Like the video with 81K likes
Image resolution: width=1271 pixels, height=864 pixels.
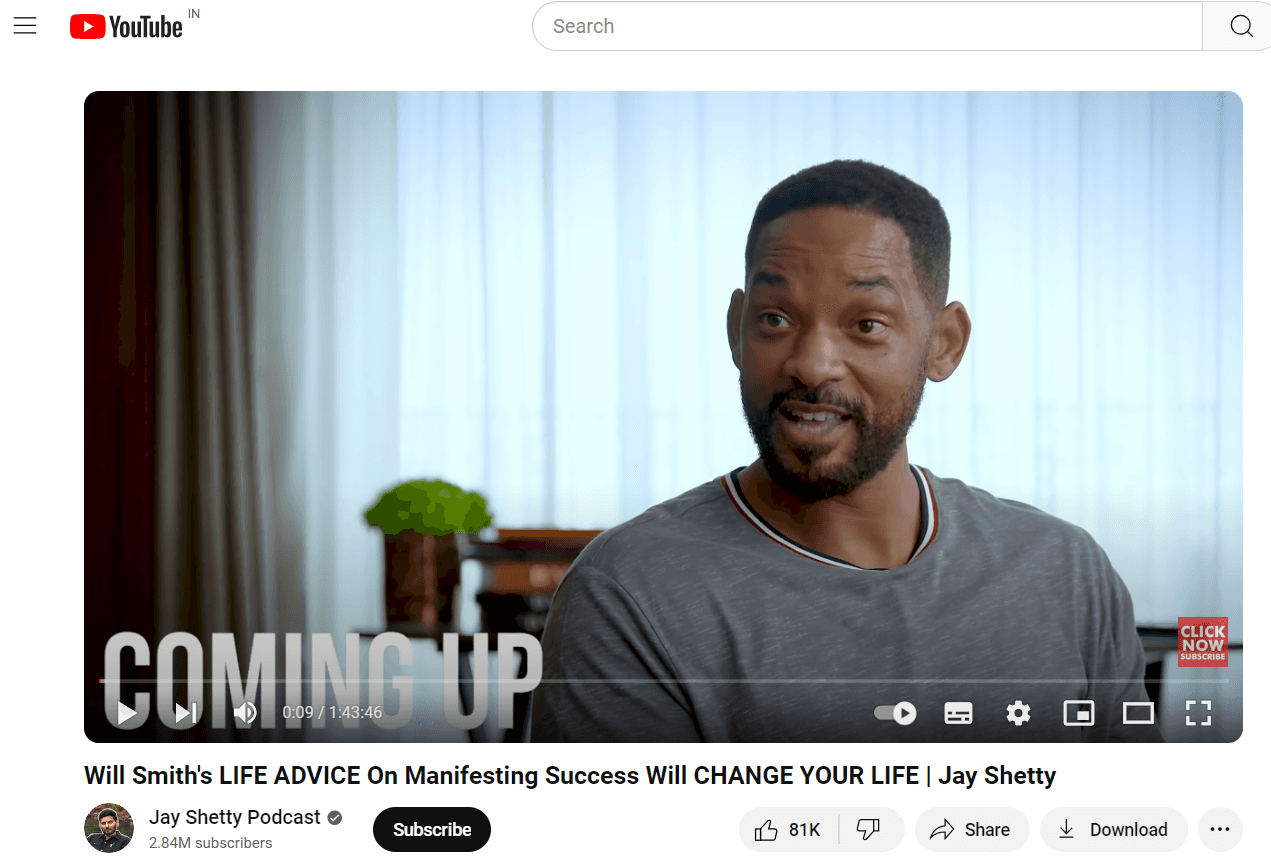tap(788, 830)
